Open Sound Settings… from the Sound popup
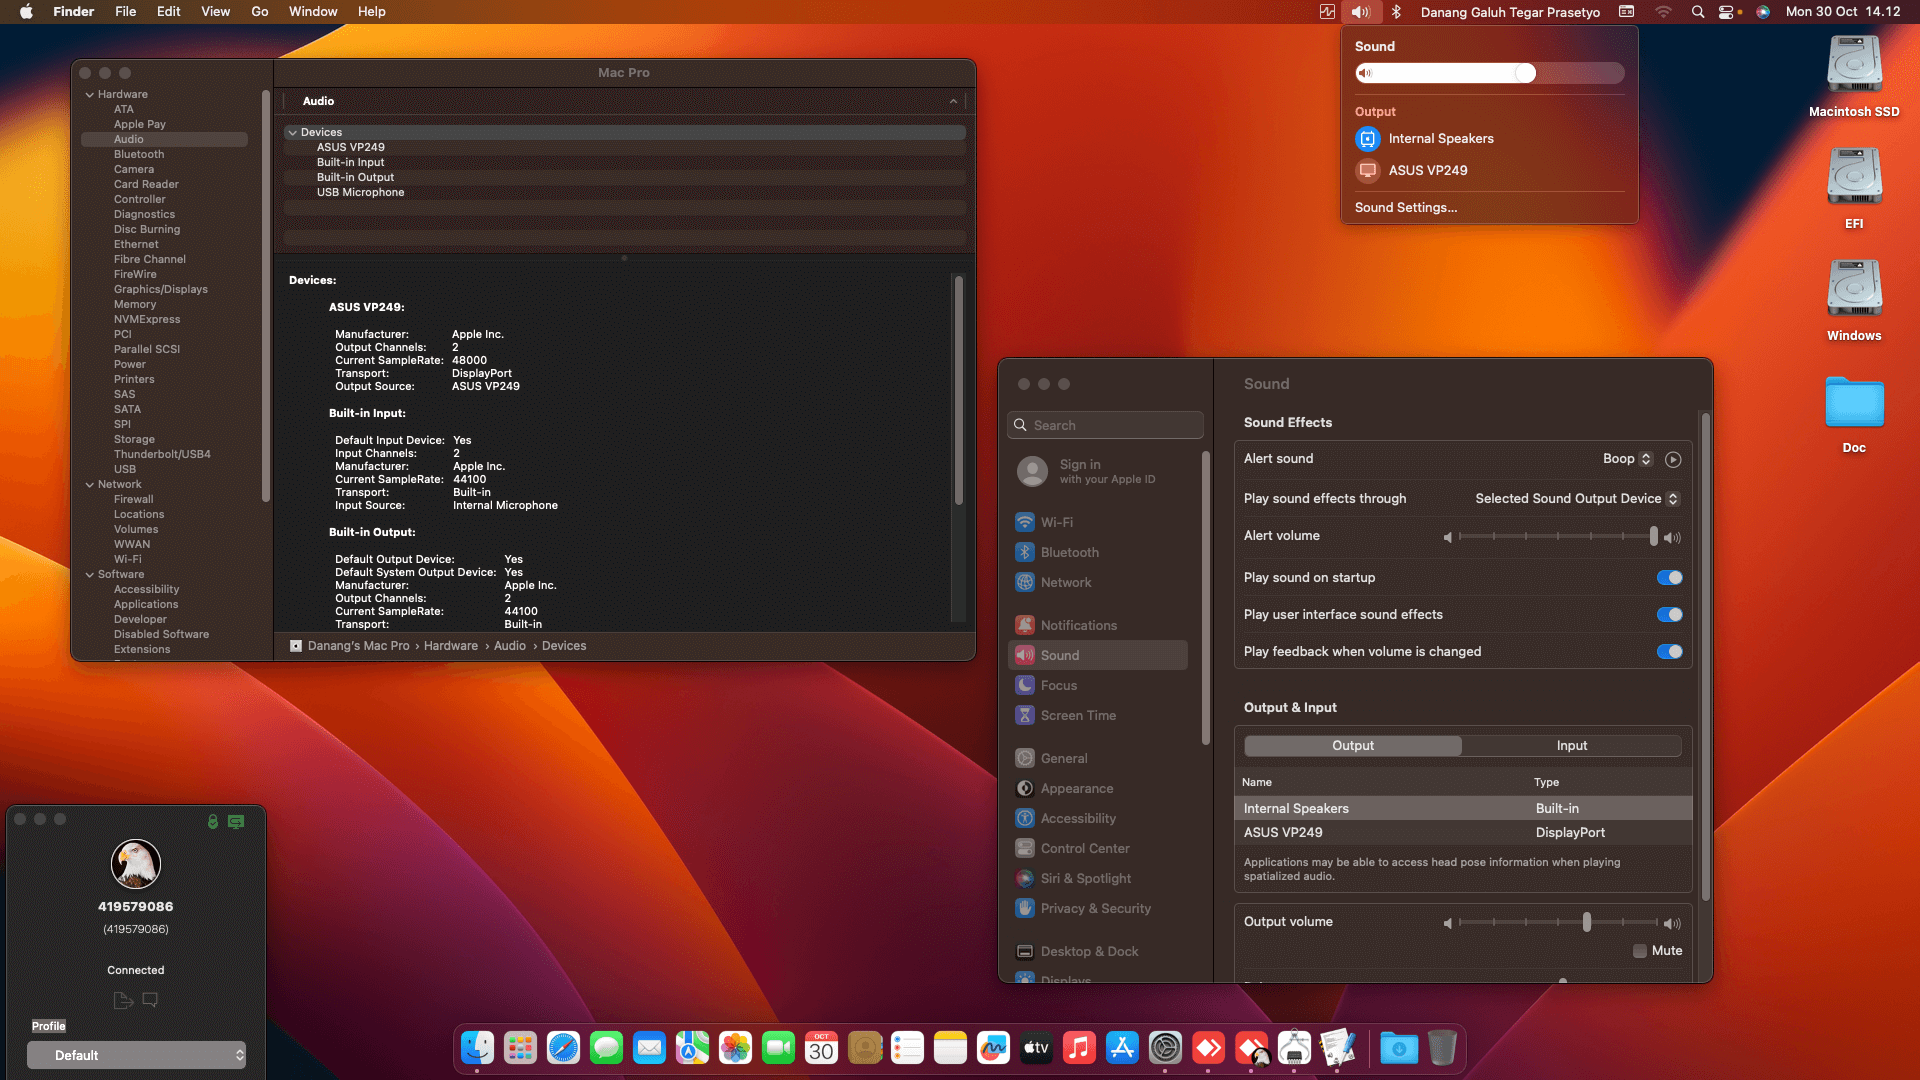This screenshot has width=1920, height=1080. tap(1405, 208)
